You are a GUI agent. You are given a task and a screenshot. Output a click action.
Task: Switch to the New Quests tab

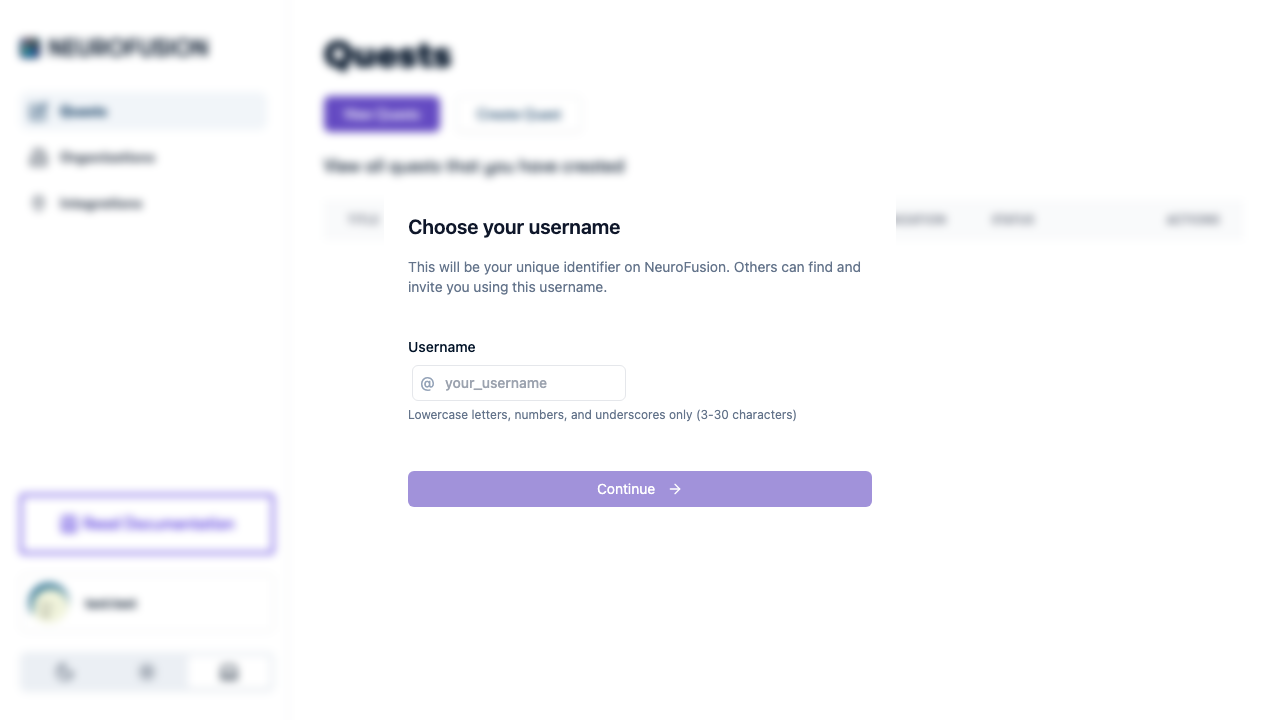[381, 114]
